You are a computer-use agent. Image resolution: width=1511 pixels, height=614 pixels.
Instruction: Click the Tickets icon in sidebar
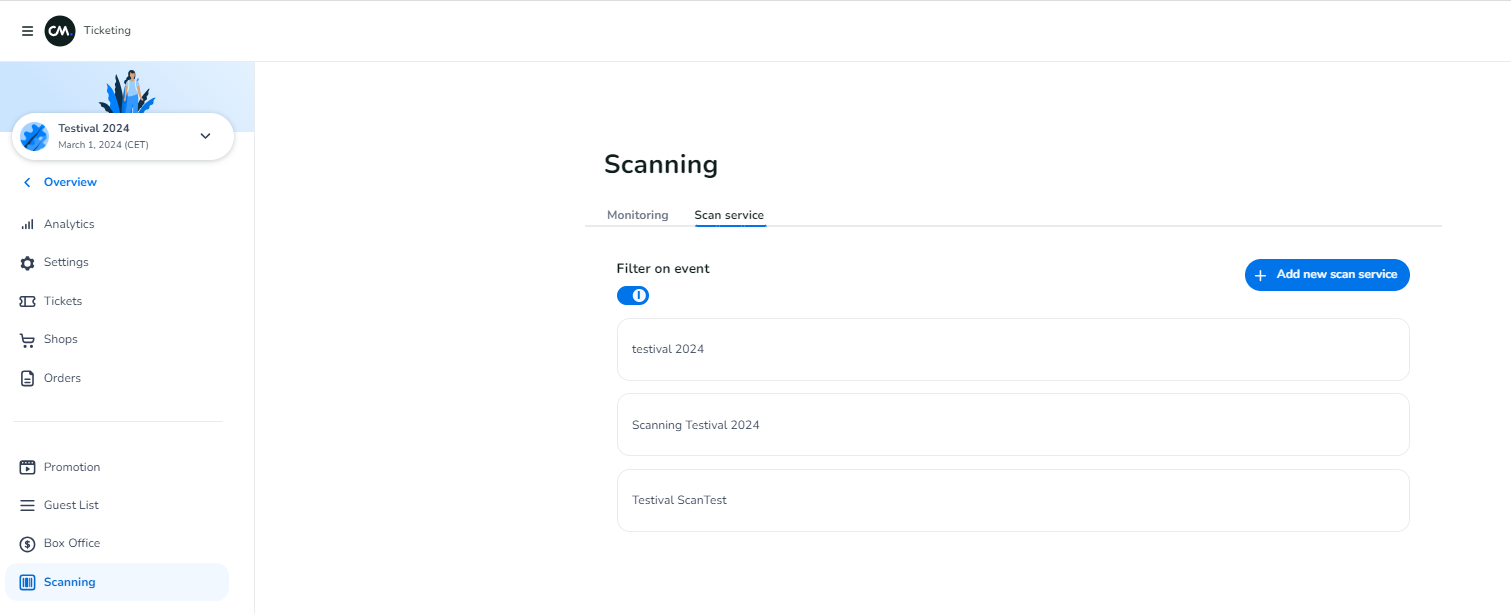pos(27,301)
